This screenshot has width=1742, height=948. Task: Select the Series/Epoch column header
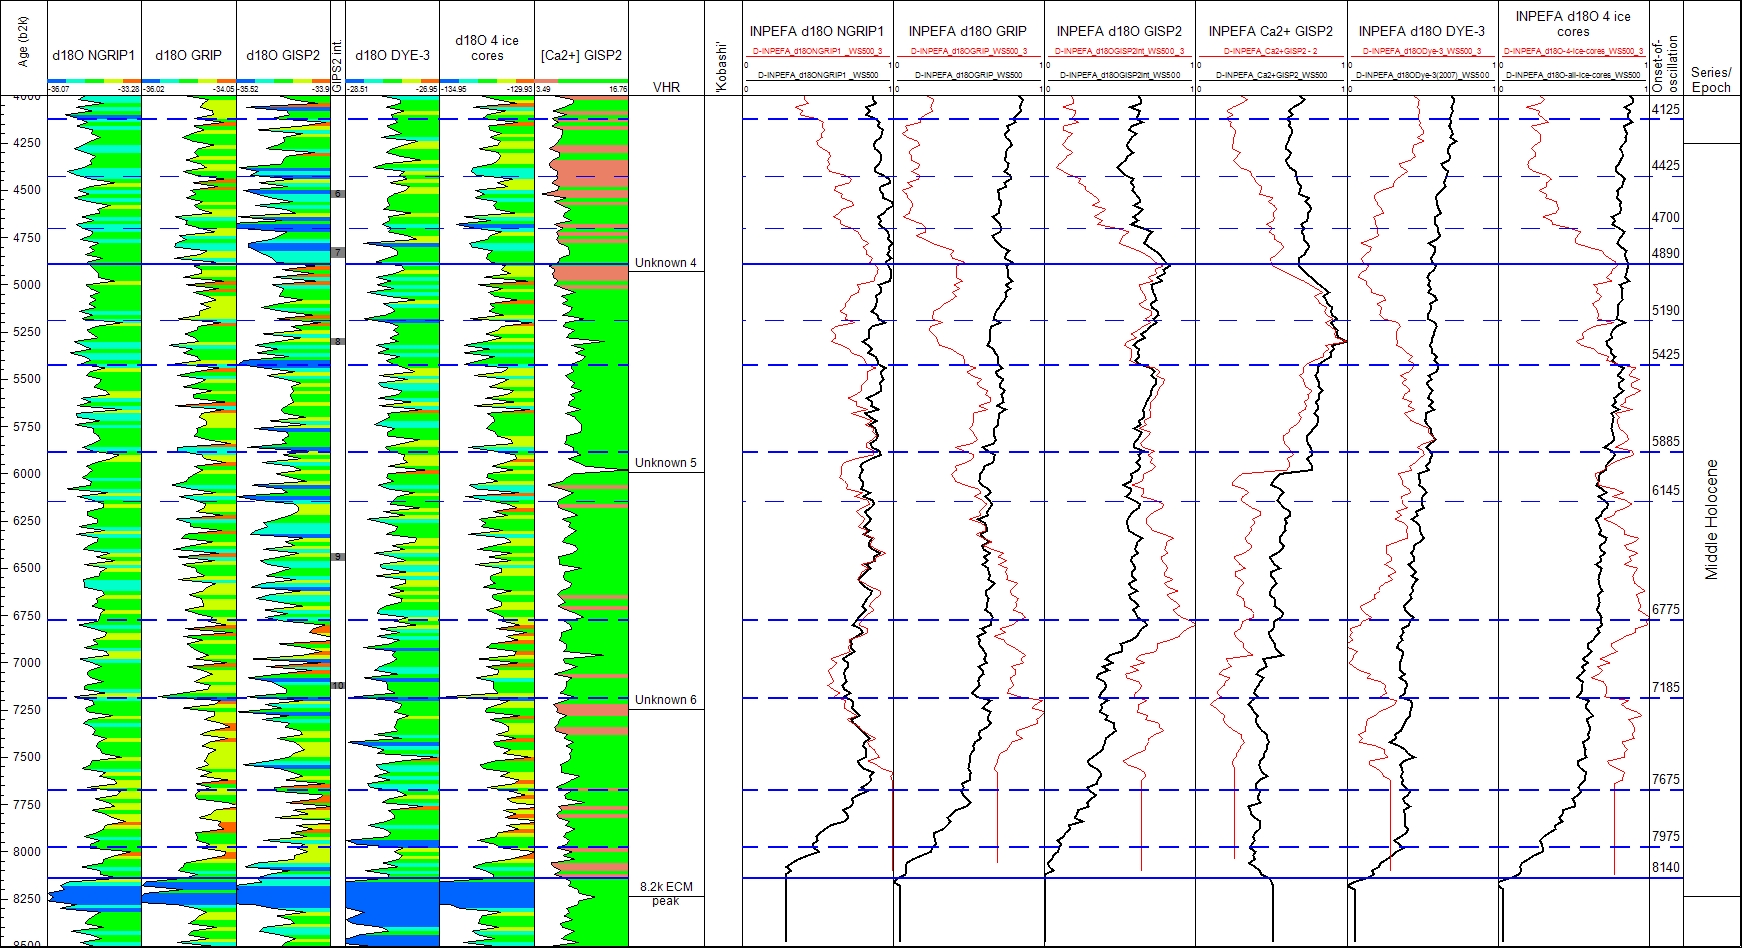1711,80
